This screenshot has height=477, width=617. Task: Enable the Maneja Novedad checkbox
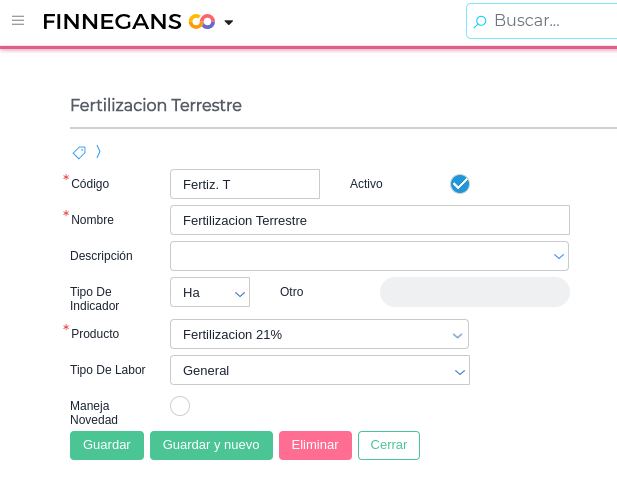click(x=180, y=406)
